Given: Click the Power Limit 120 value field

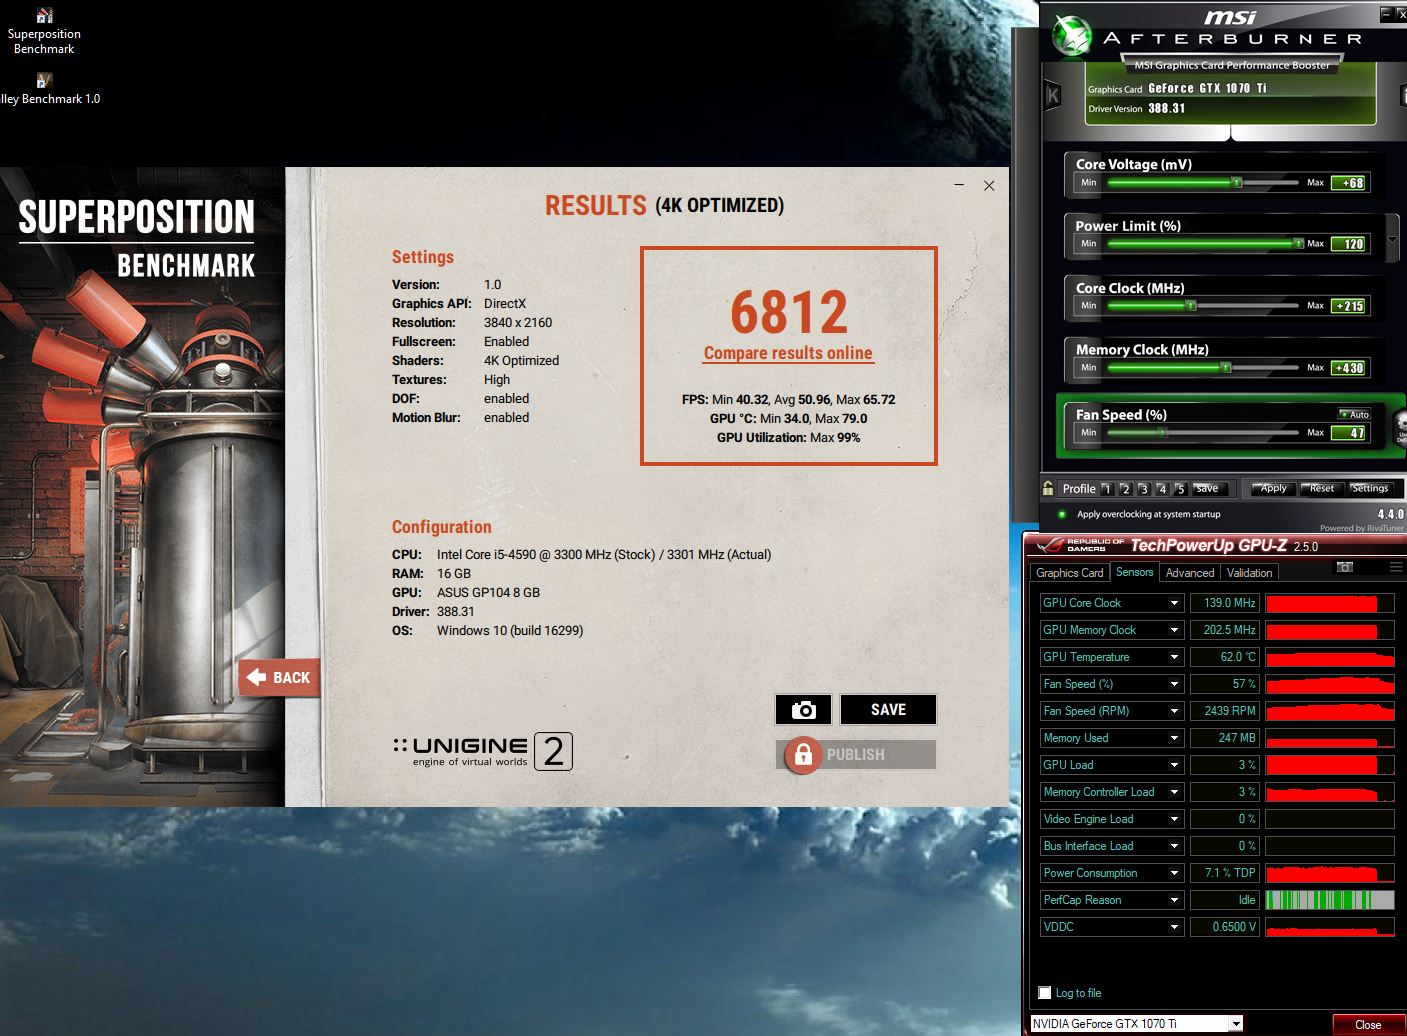Looking at the screenshot, I should [1349, 244].
